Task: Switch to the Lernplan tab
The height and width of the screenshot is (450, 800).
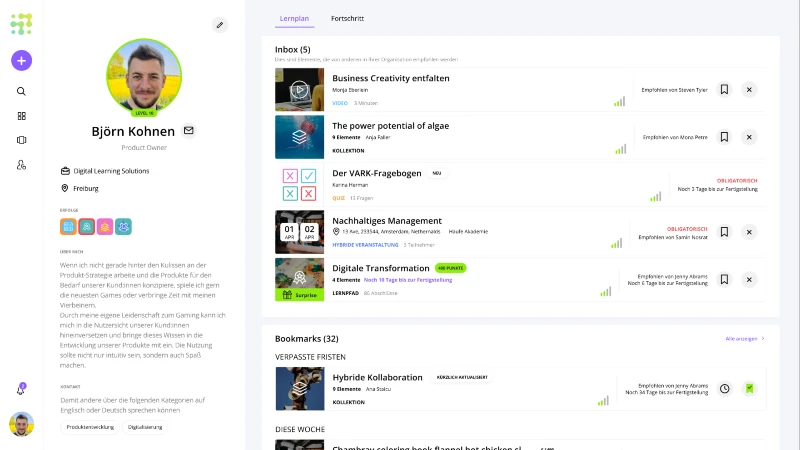Action: (x=294, y=18)
